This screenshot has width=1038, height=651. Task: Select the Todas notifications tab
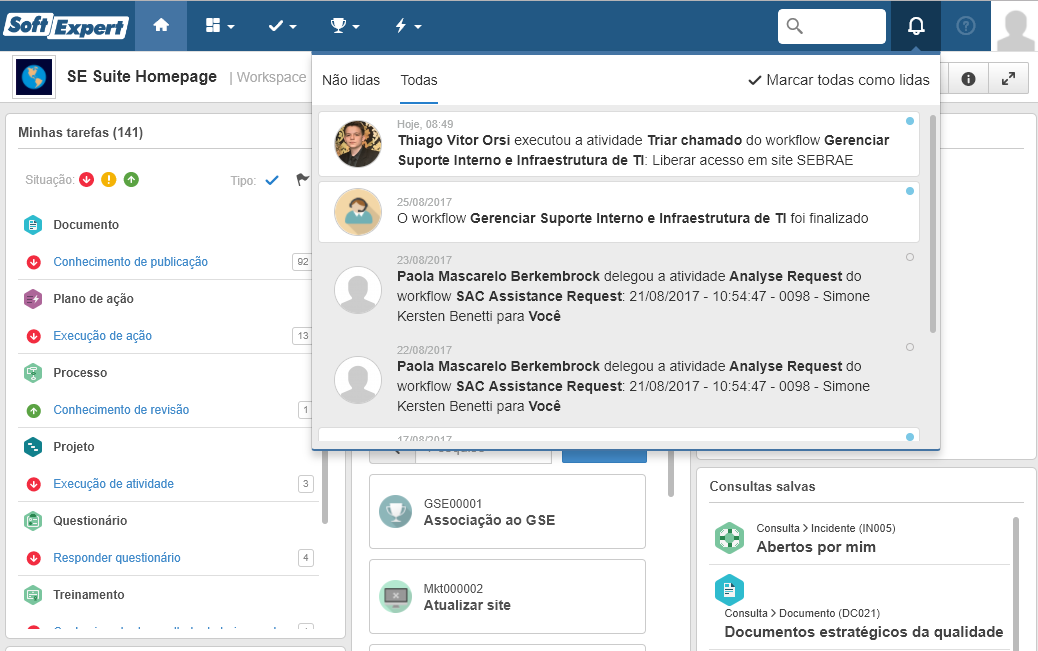pyautogui.click(x=419, y=80)
